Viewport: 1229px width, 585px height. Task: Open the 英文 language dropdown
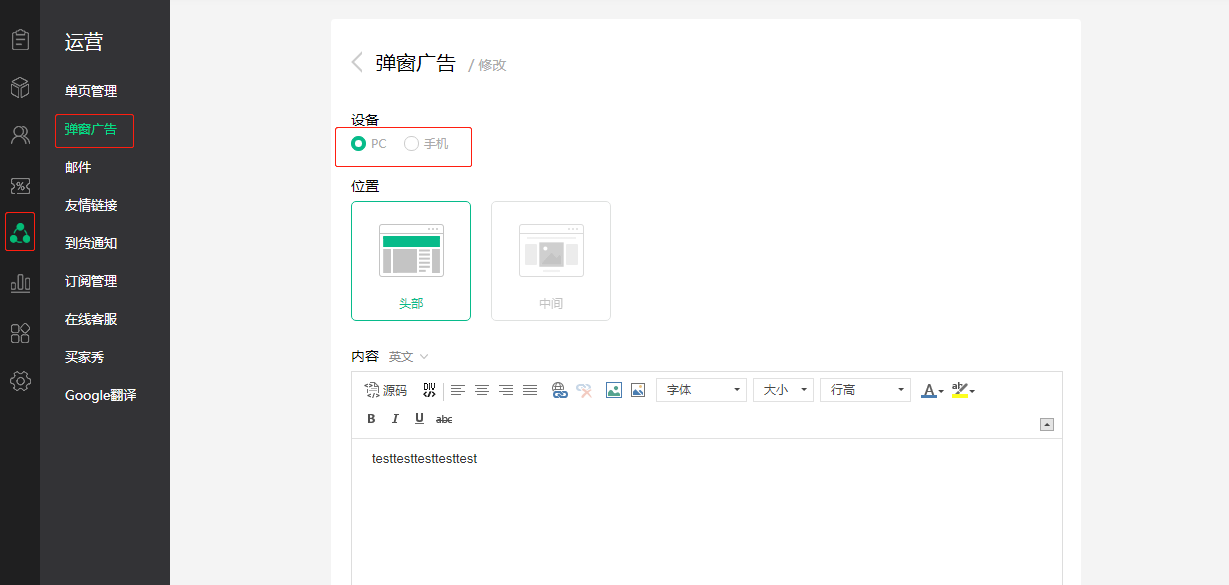point(409,357)
